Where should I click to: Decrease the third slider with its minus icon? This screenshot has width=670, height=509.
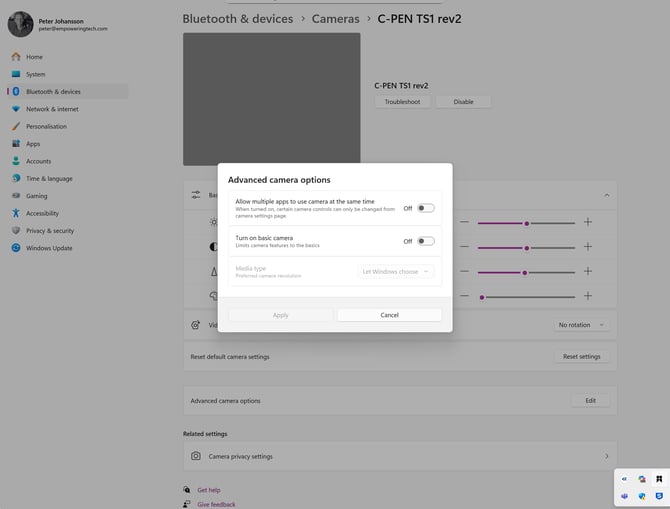464,271
